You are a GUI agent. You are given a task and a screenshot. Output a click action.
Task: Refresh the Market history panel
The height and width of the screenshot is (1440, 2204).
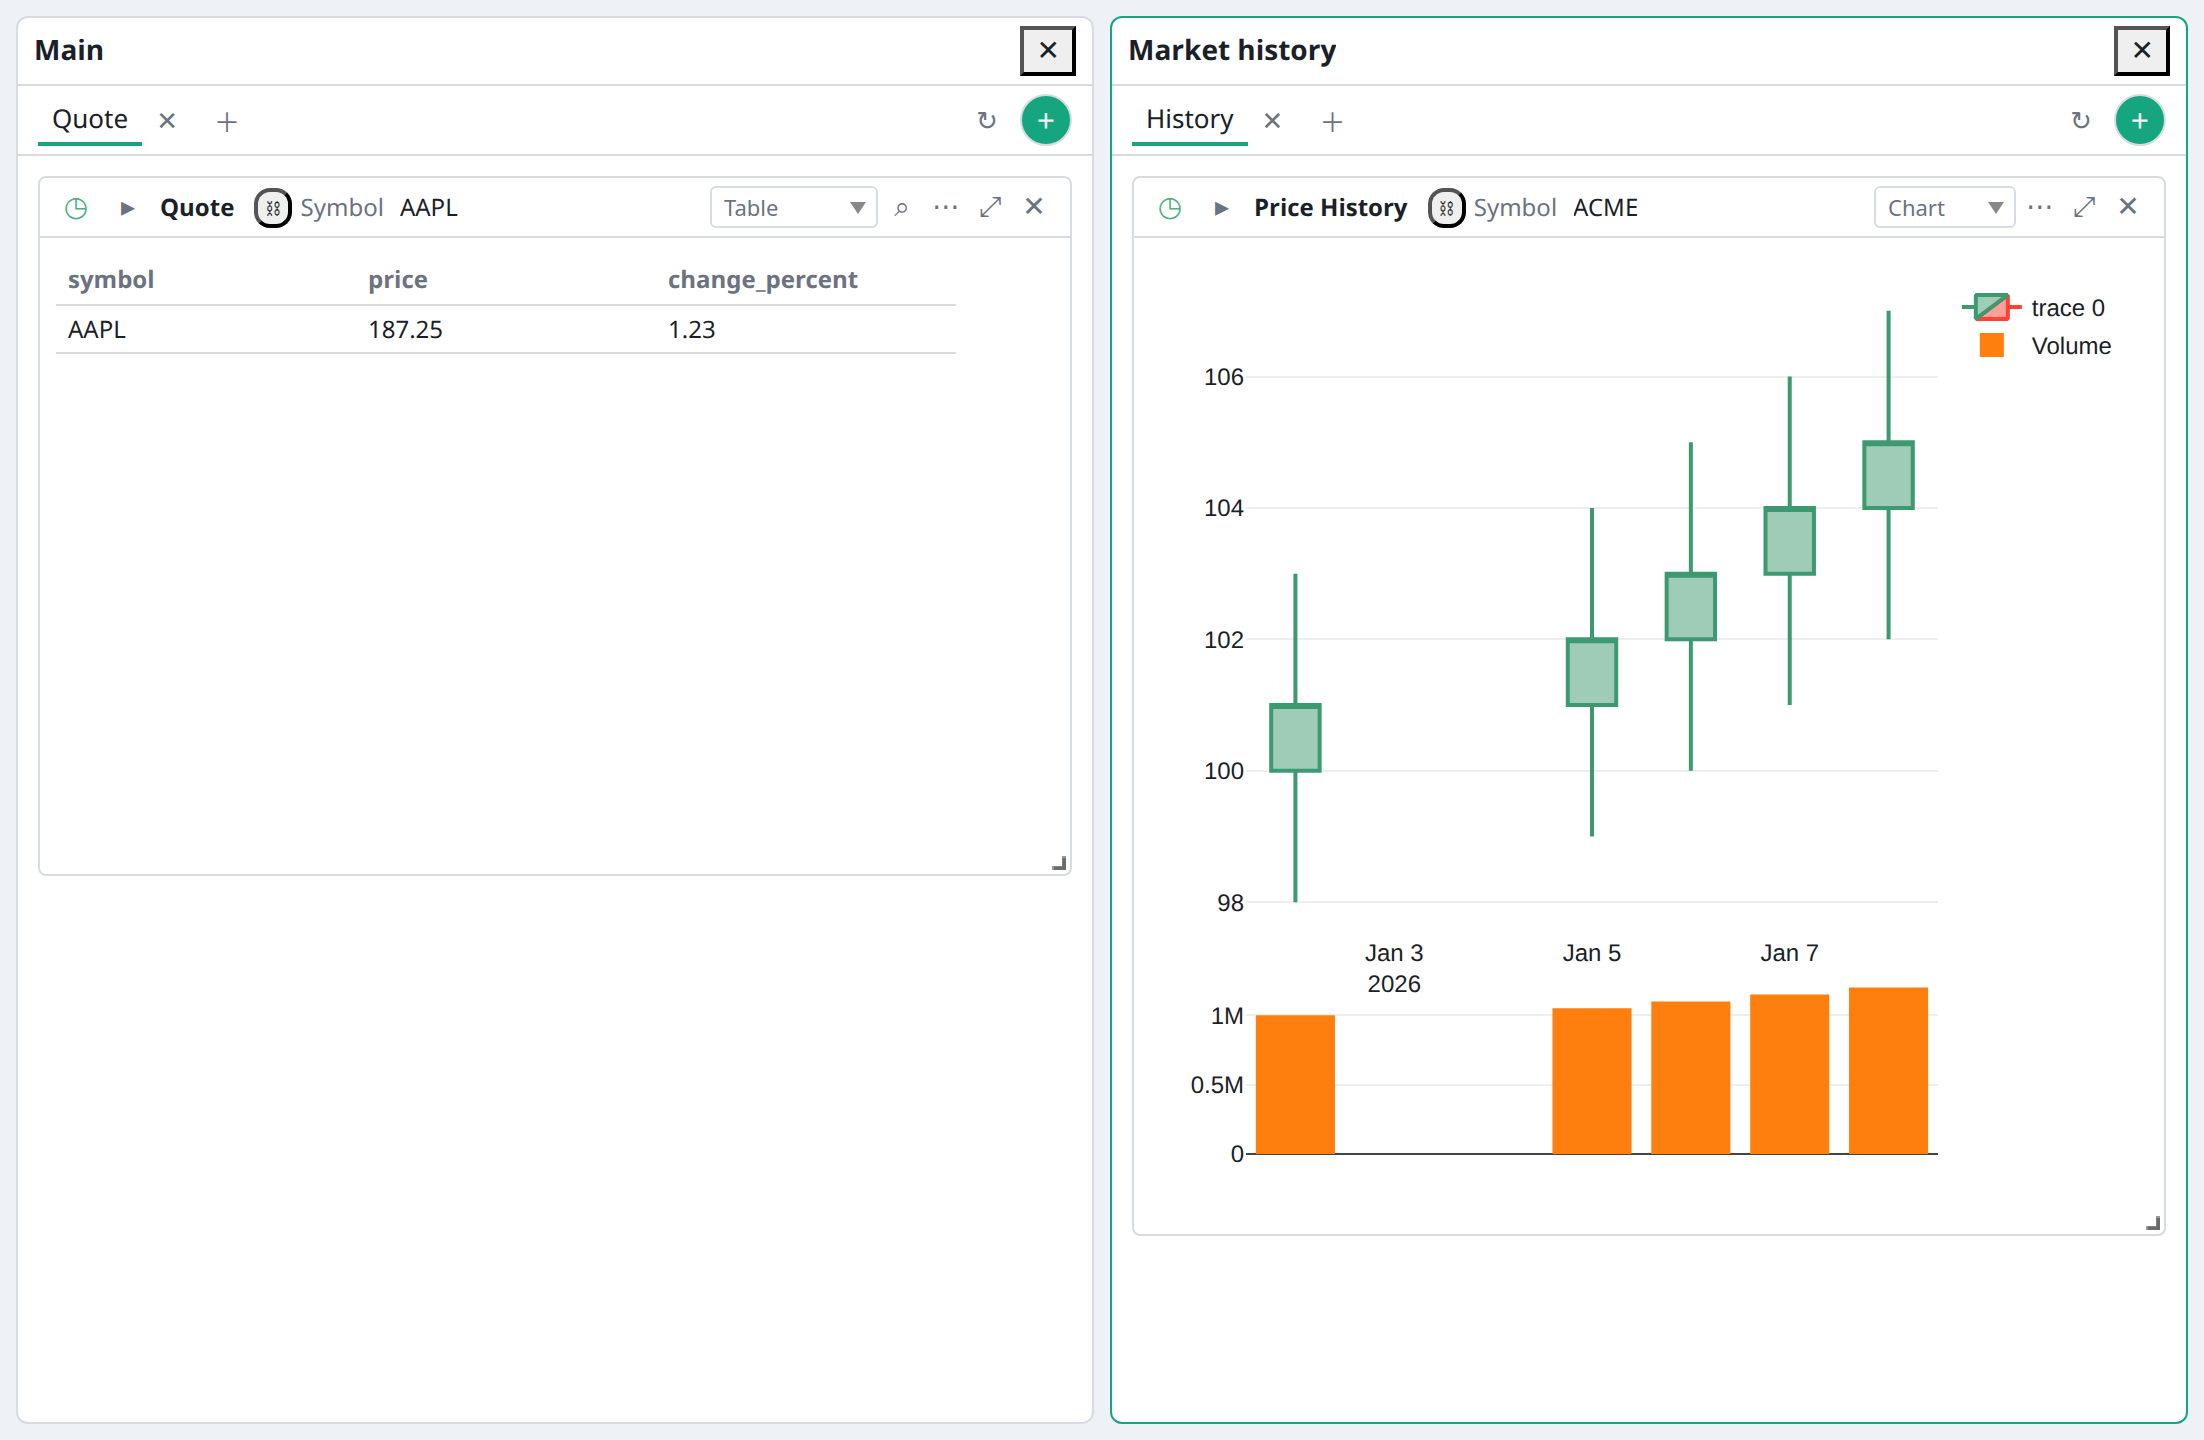(2081, 121)
